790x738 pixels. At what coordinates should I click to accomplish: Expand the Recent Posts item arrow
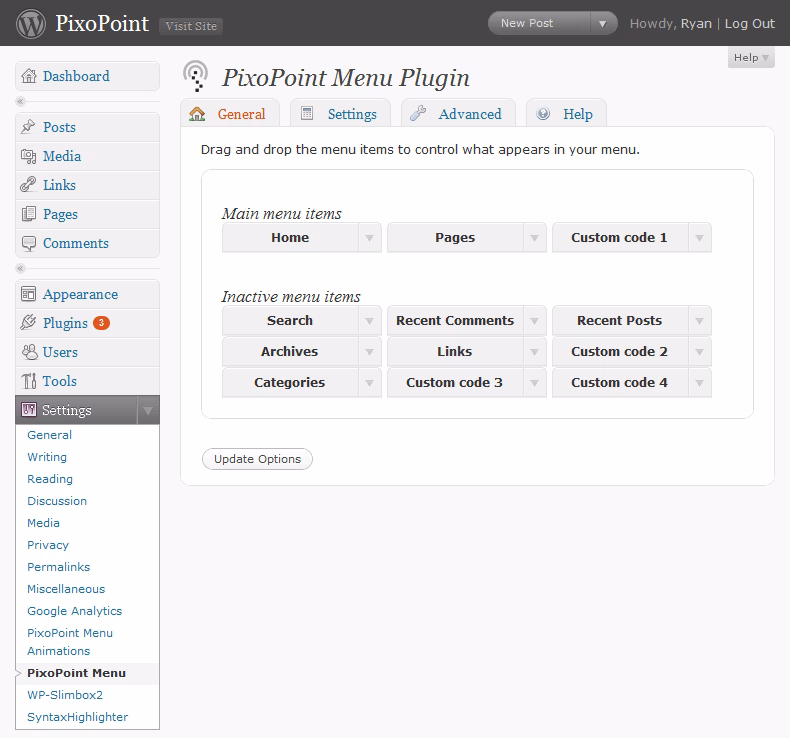click(699, 321)
